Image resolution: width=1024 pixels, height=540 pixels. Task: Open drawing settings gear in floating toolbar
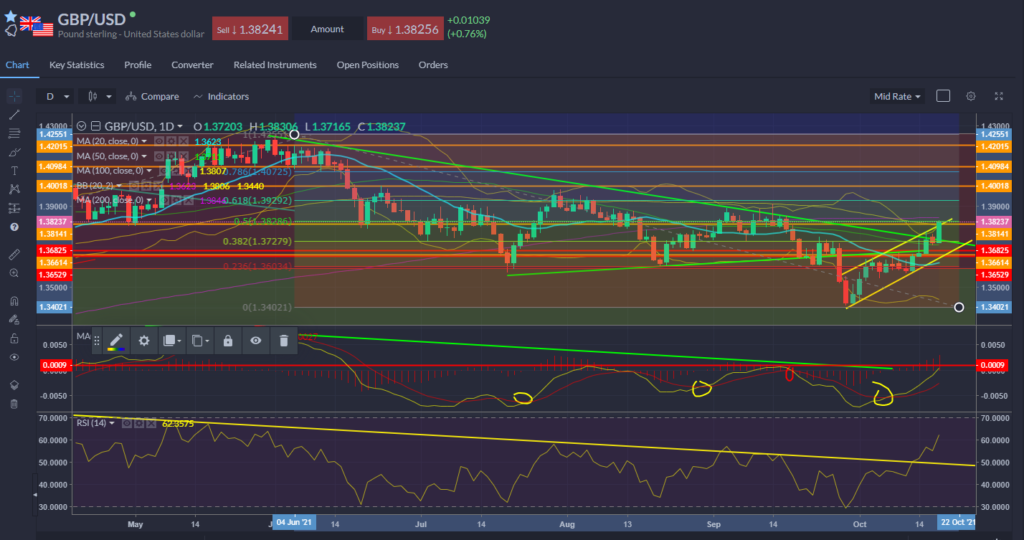pos(144,341)
